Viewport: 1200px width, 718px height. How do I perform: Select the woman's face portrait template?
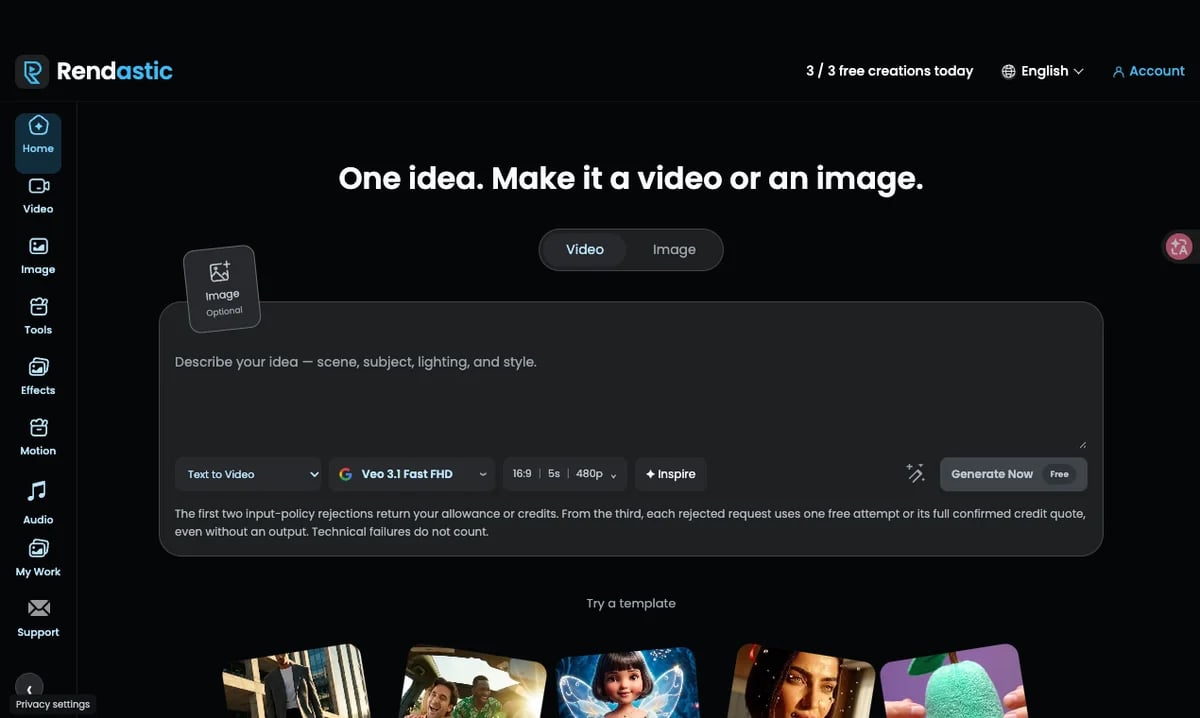click(802, 681)
